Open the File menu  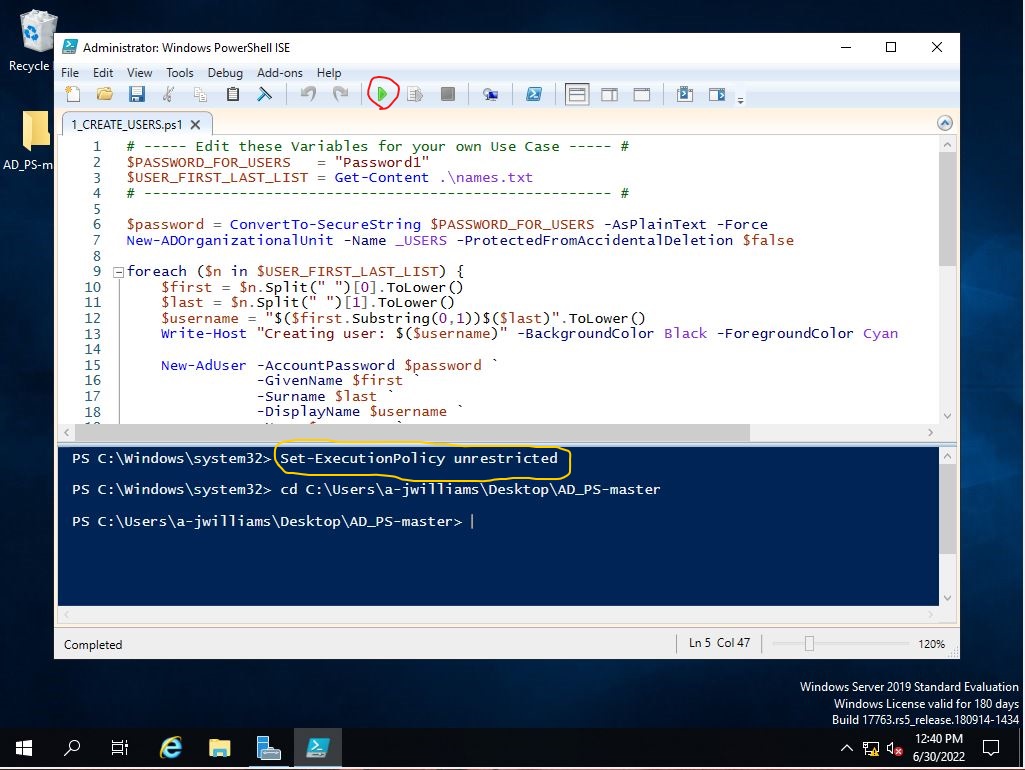(70, 73)
